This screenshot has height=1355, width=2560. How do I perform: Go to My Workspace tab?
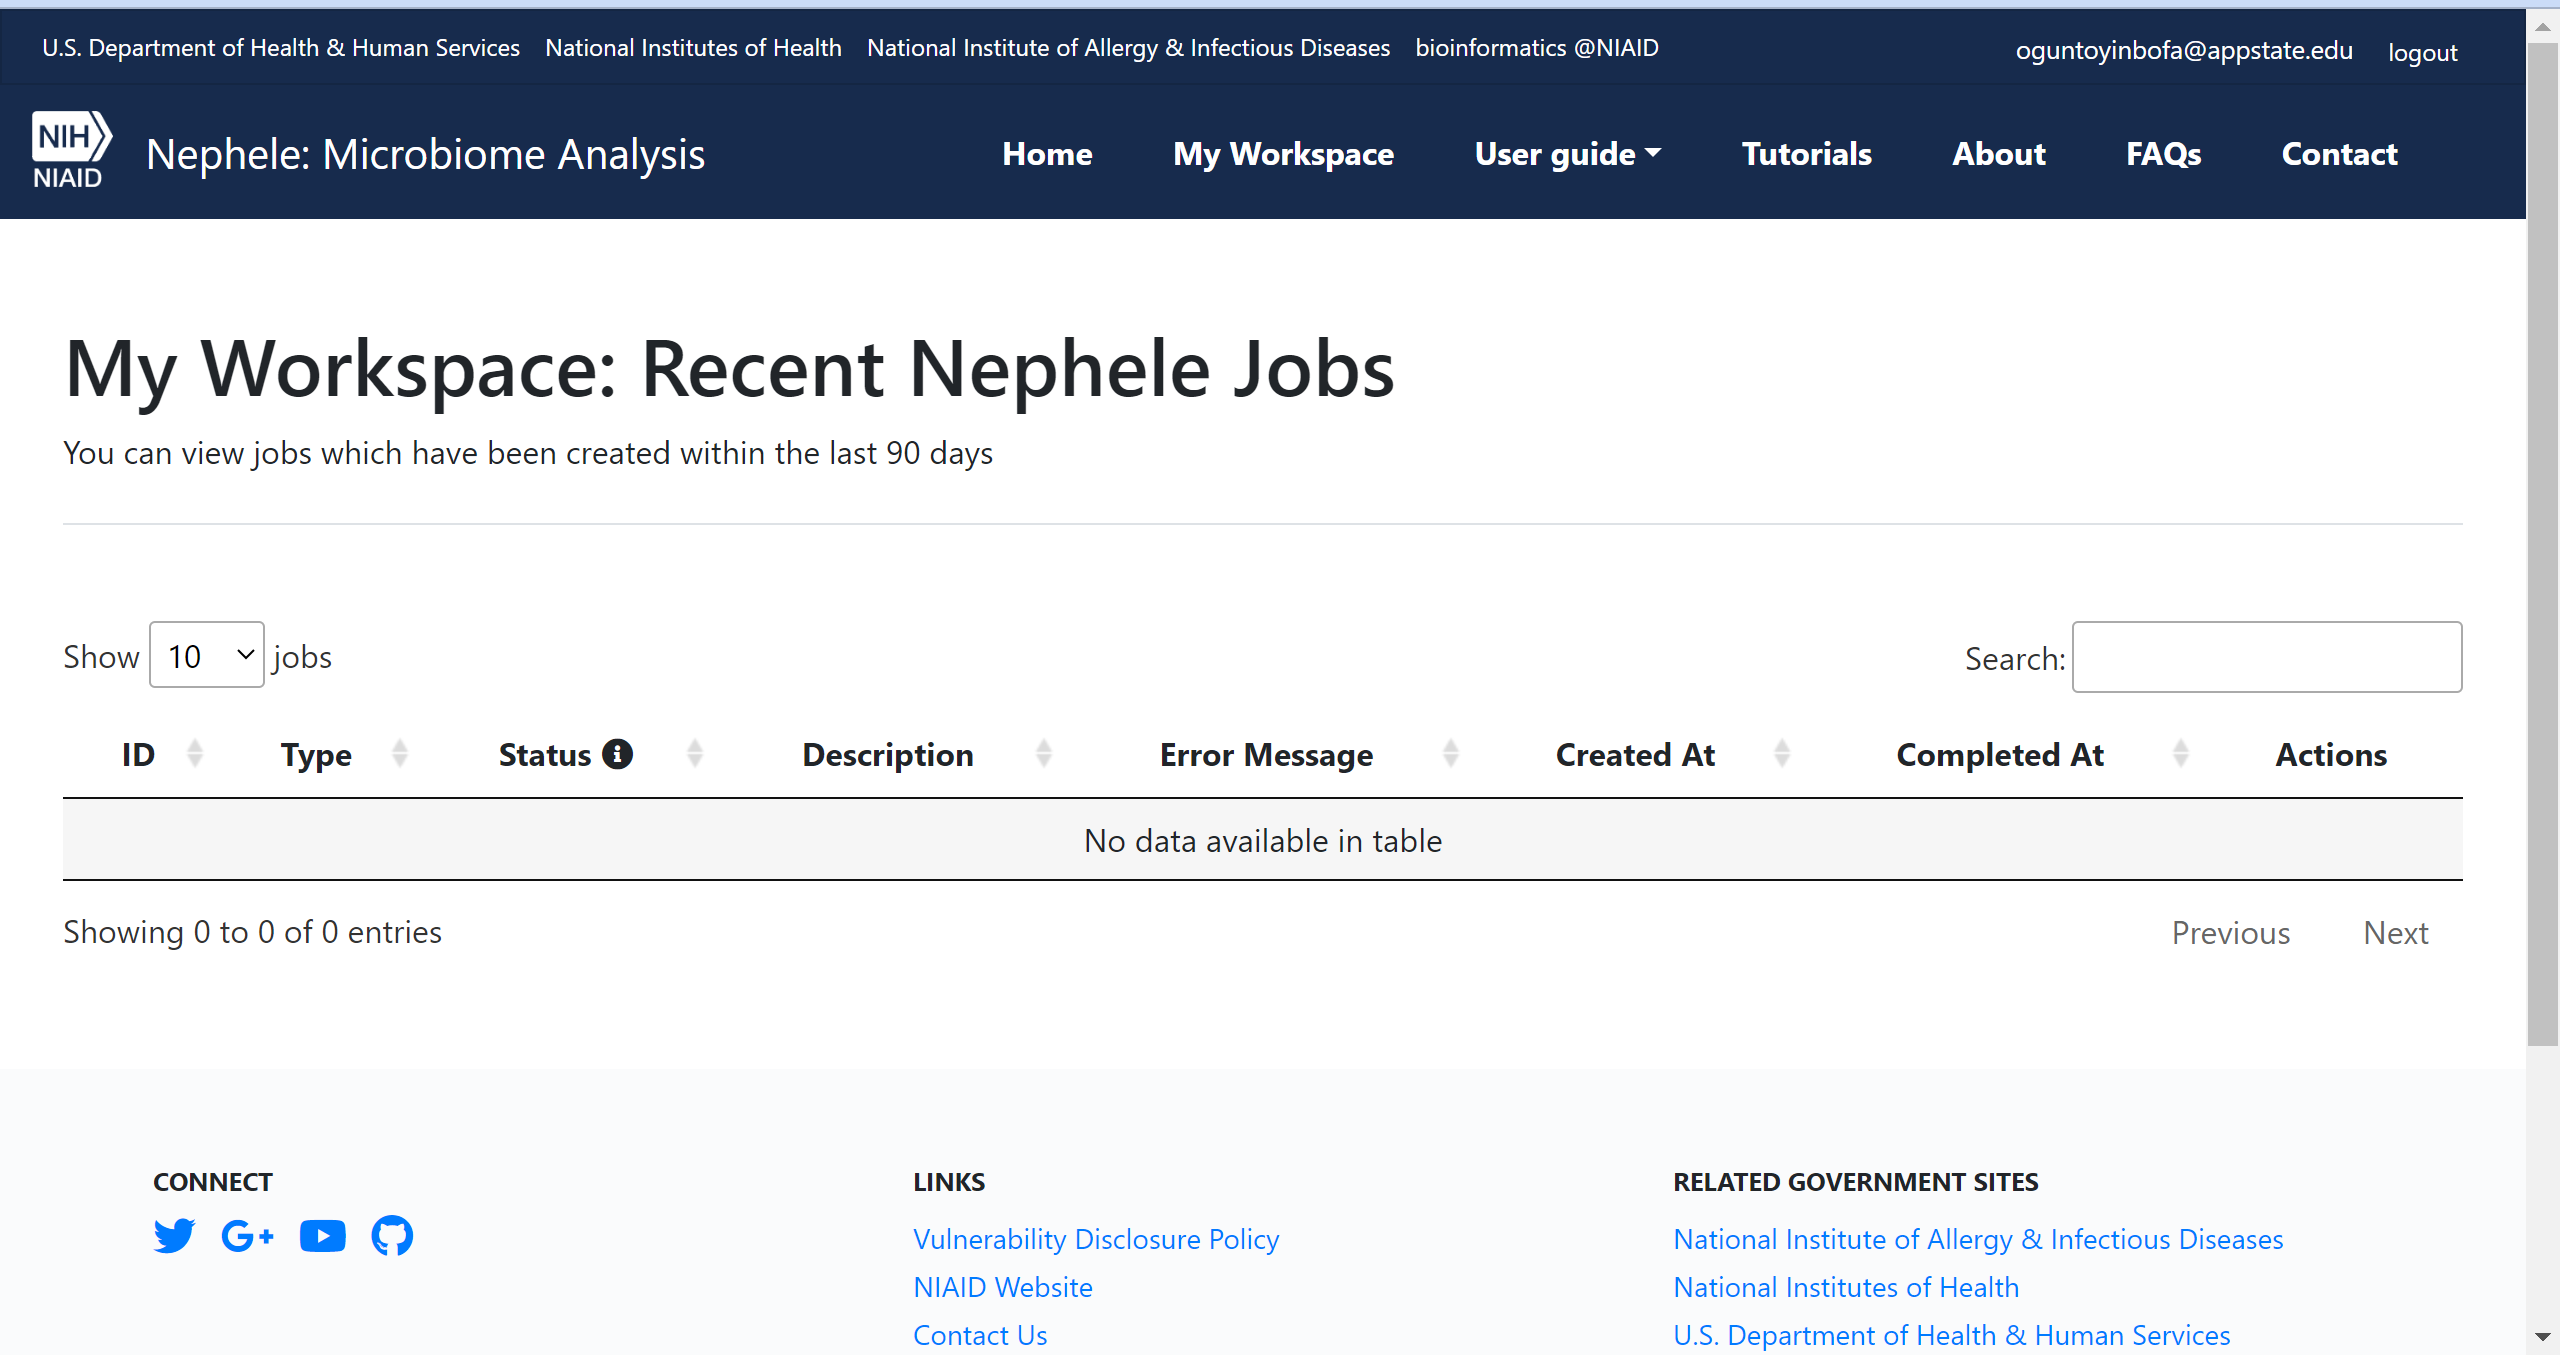pyautogui.click(x=1283, y=154)
